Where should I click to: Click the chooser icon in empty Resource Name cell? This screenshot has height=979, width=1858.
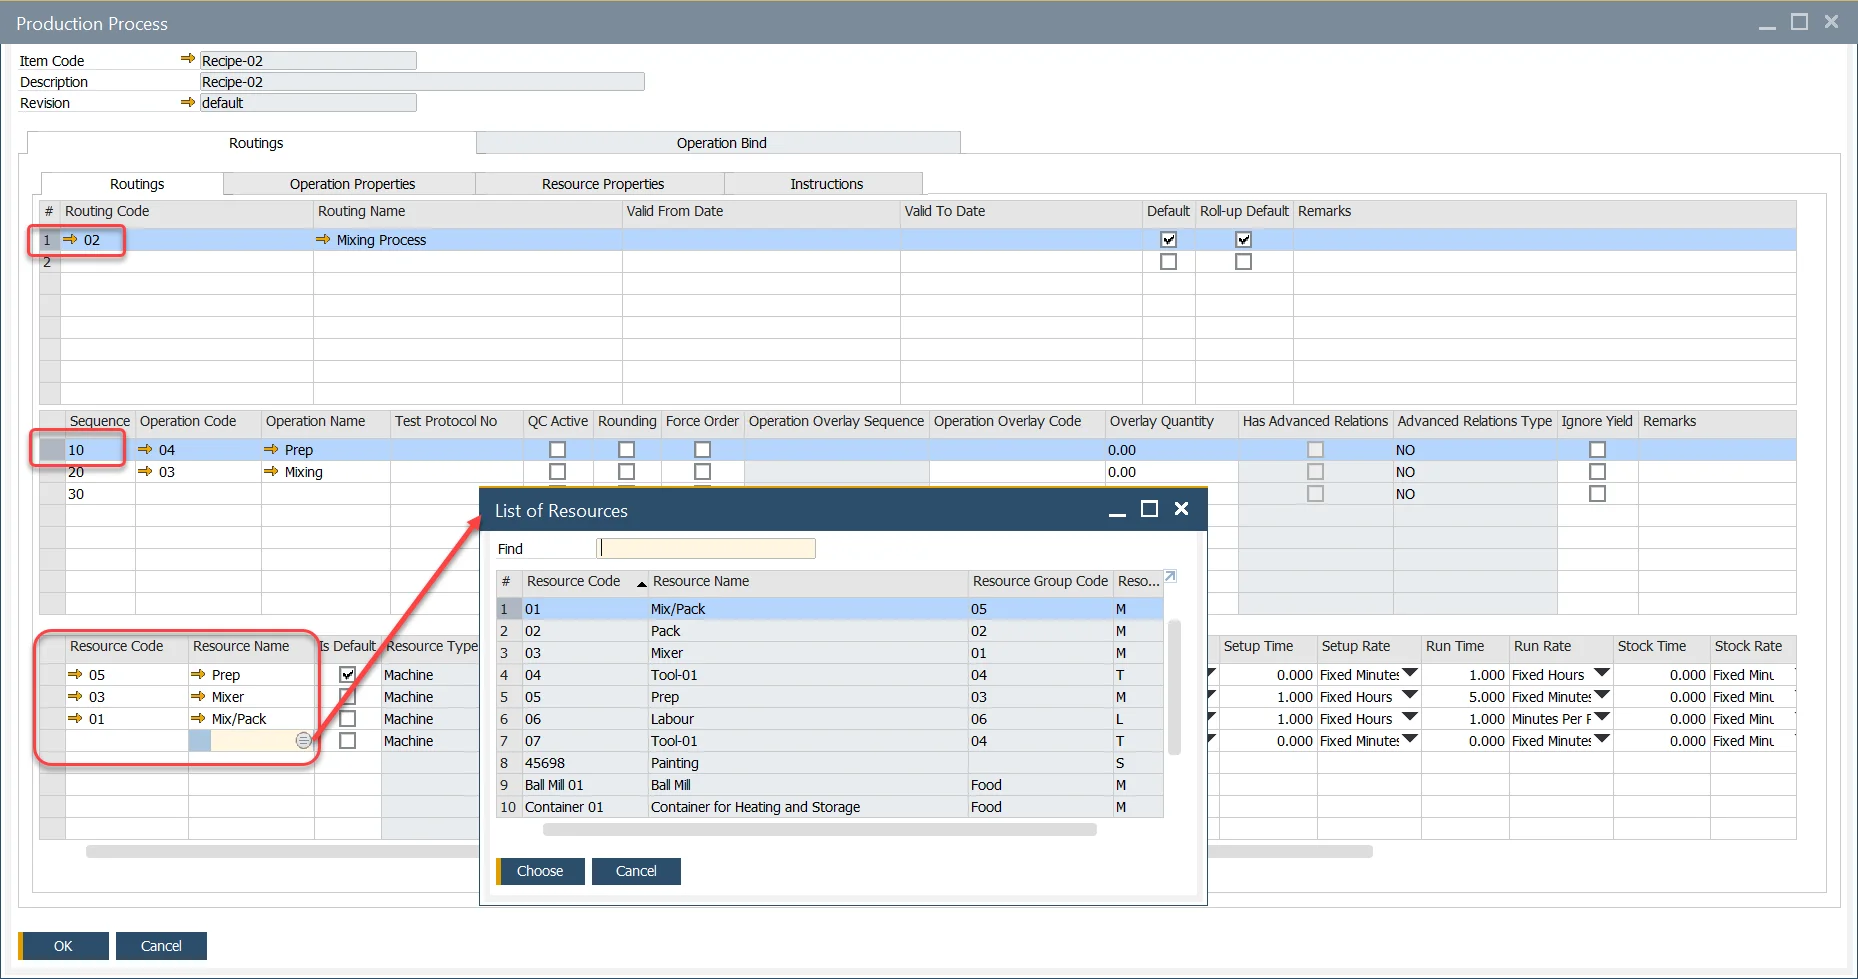[303, 741]
